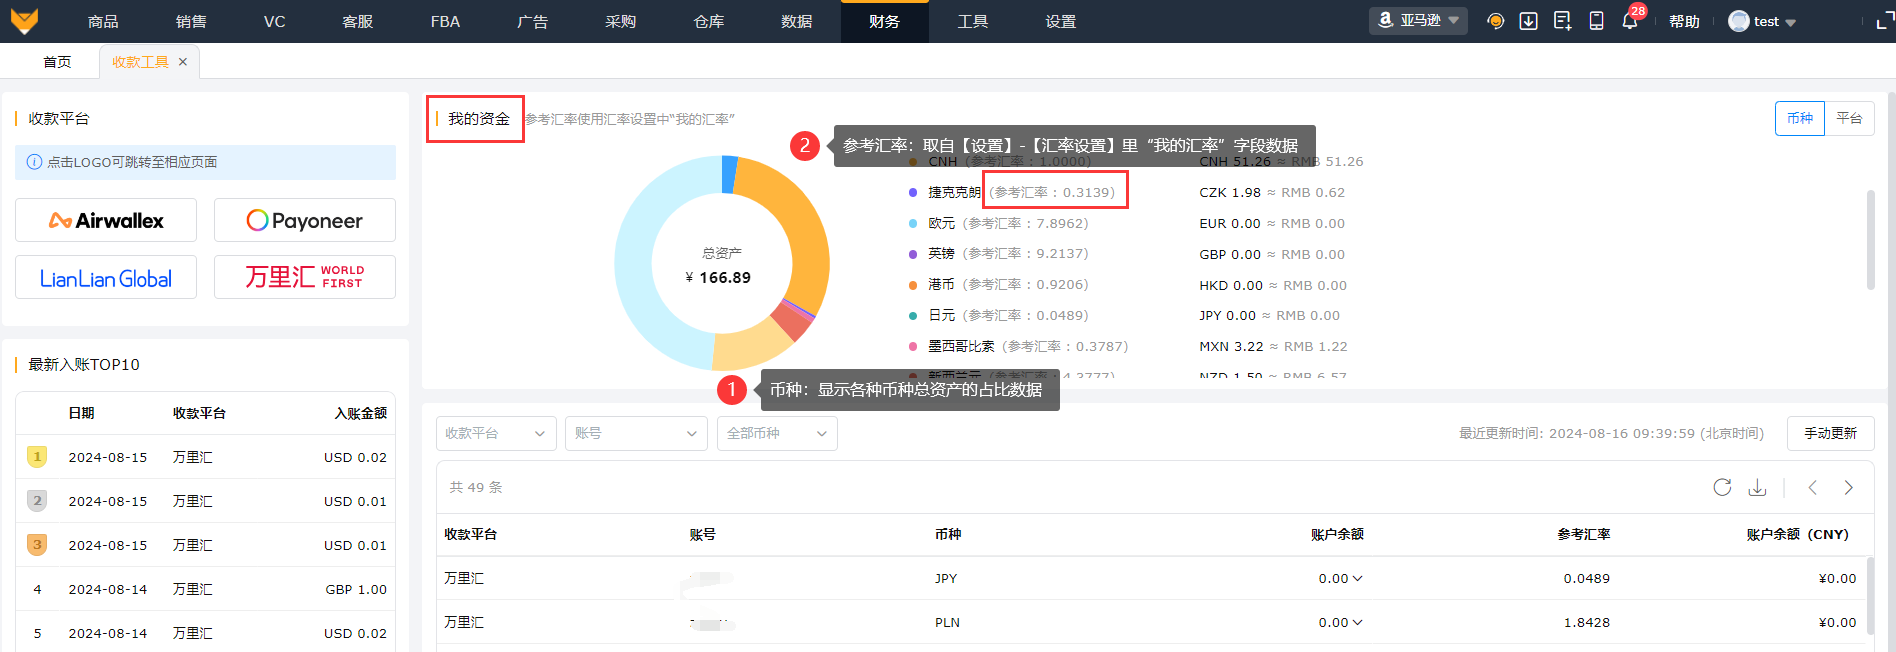Image resolution: width=1896 pixels, height=652 pixels.
Task: Go to next page with right chevron
Action: click(1848, 487)
